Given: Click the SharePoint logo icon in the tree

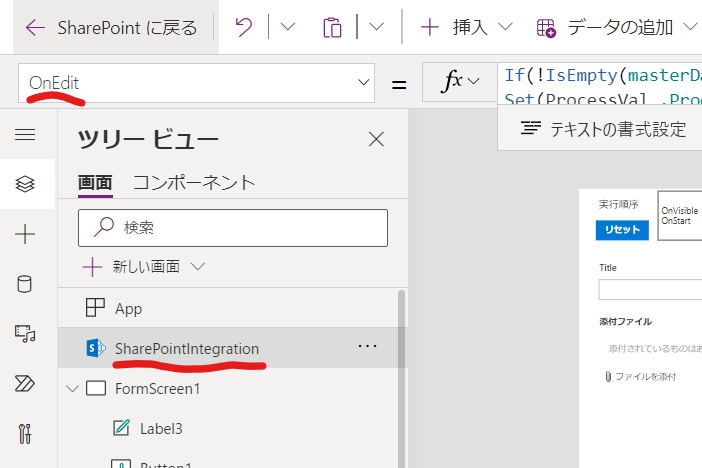Looking at the screenshot, I should coord(95,348).
